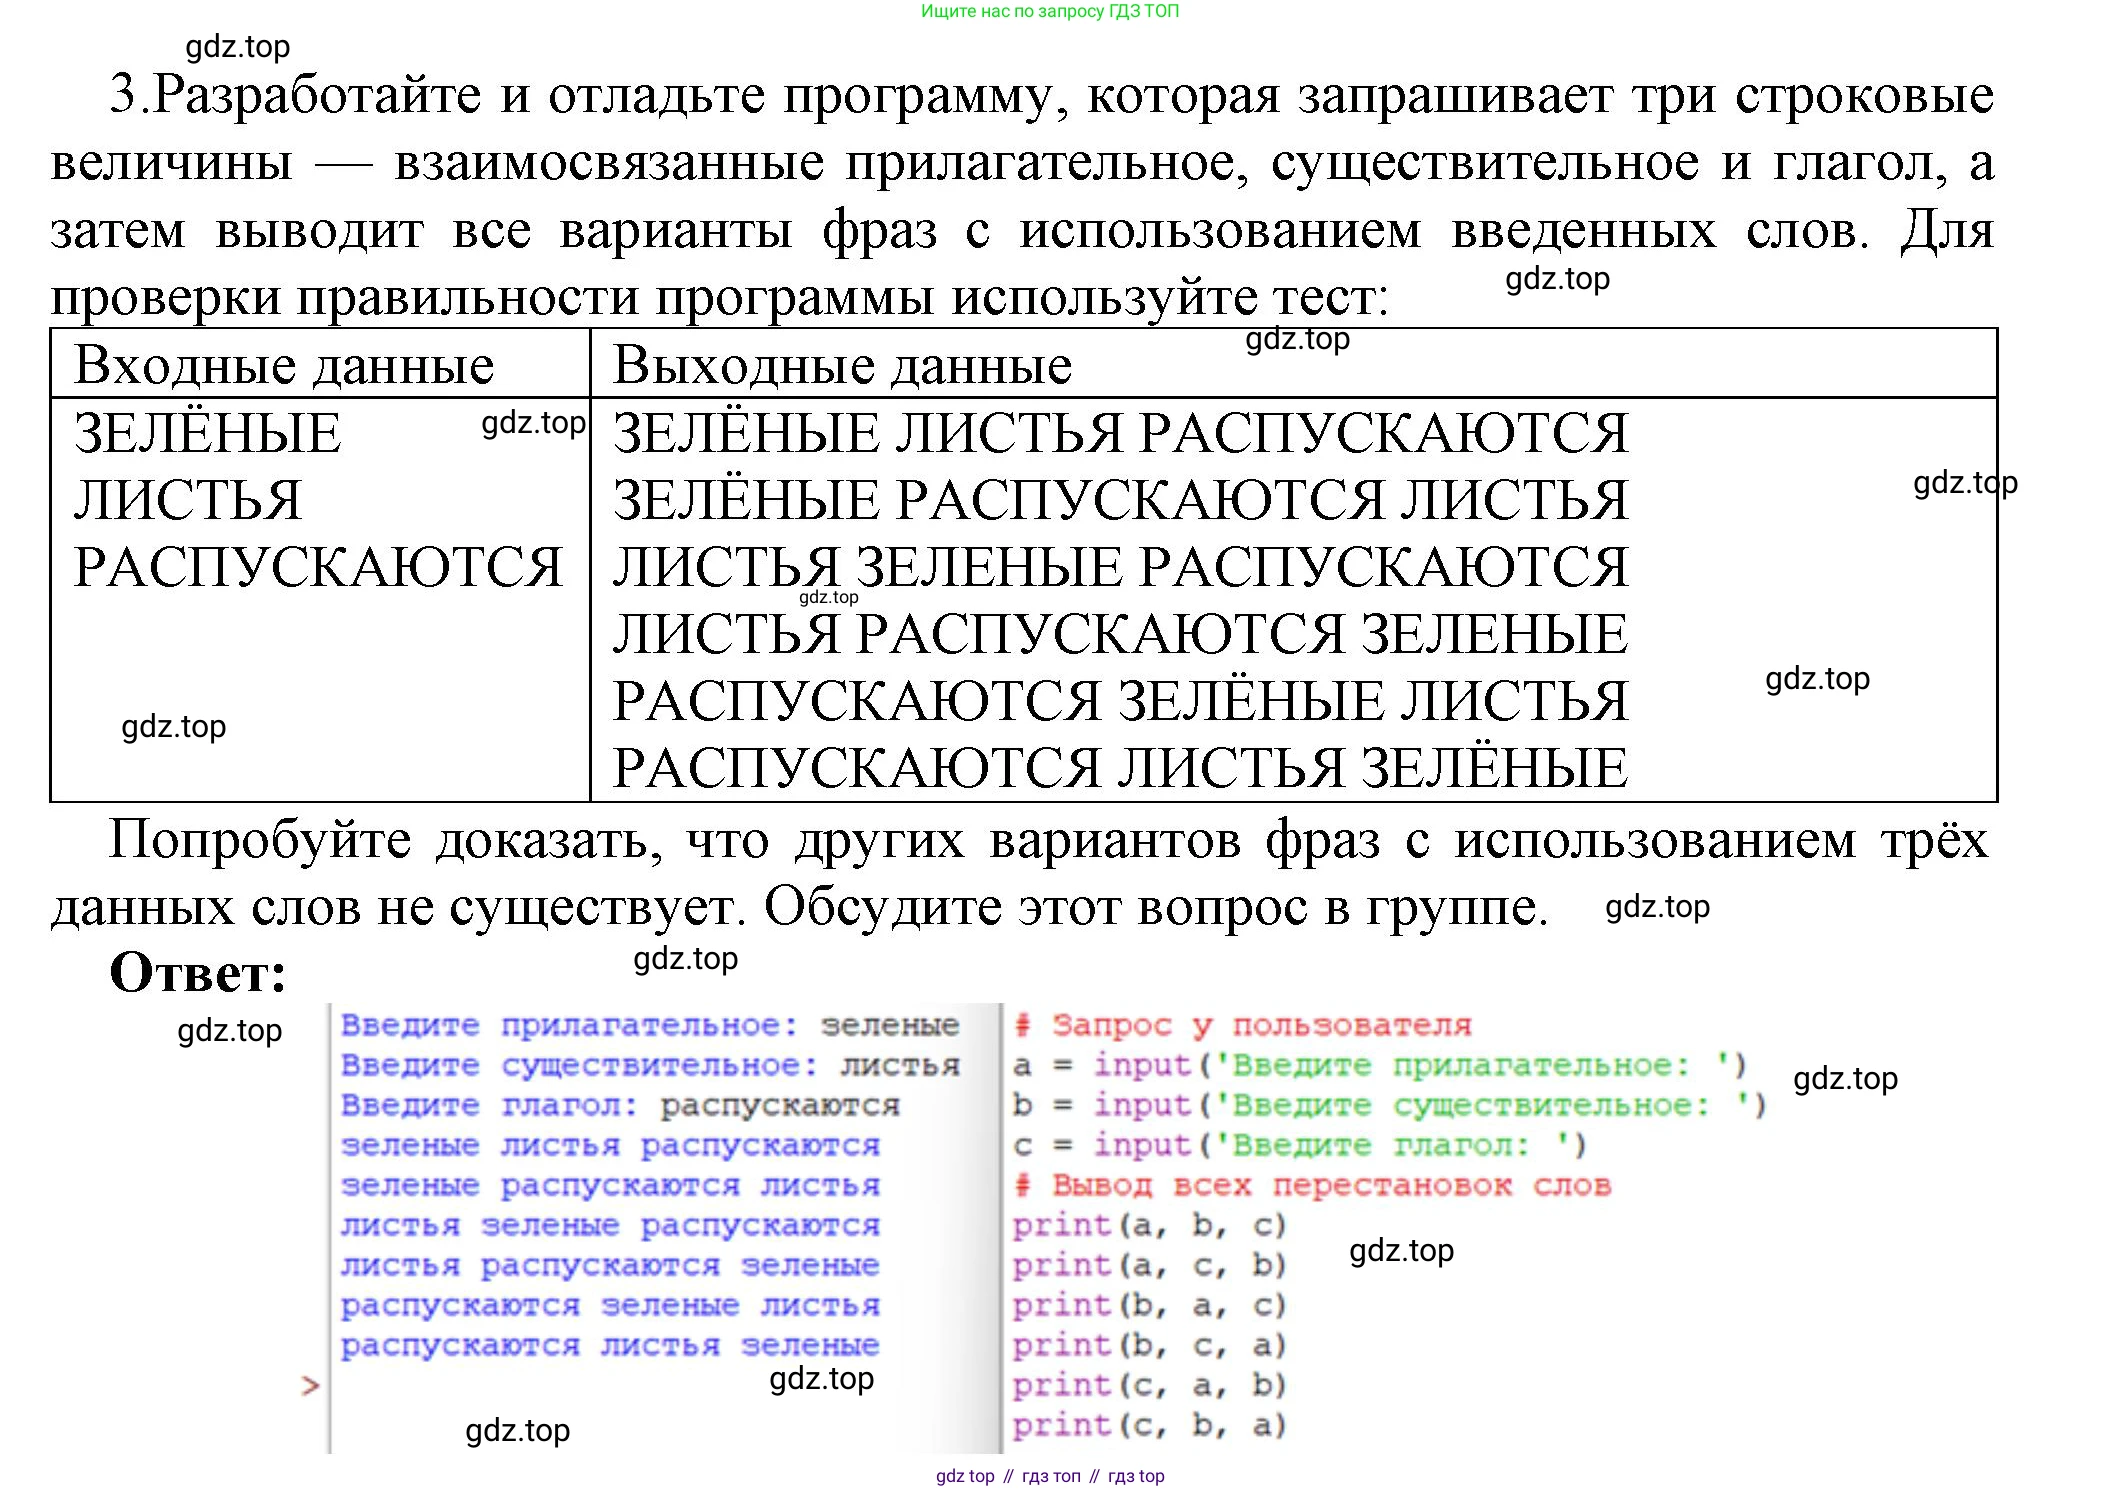Click console output 'листья зеленые распускаются'

pyautogui.click(x=610, y=1226)
